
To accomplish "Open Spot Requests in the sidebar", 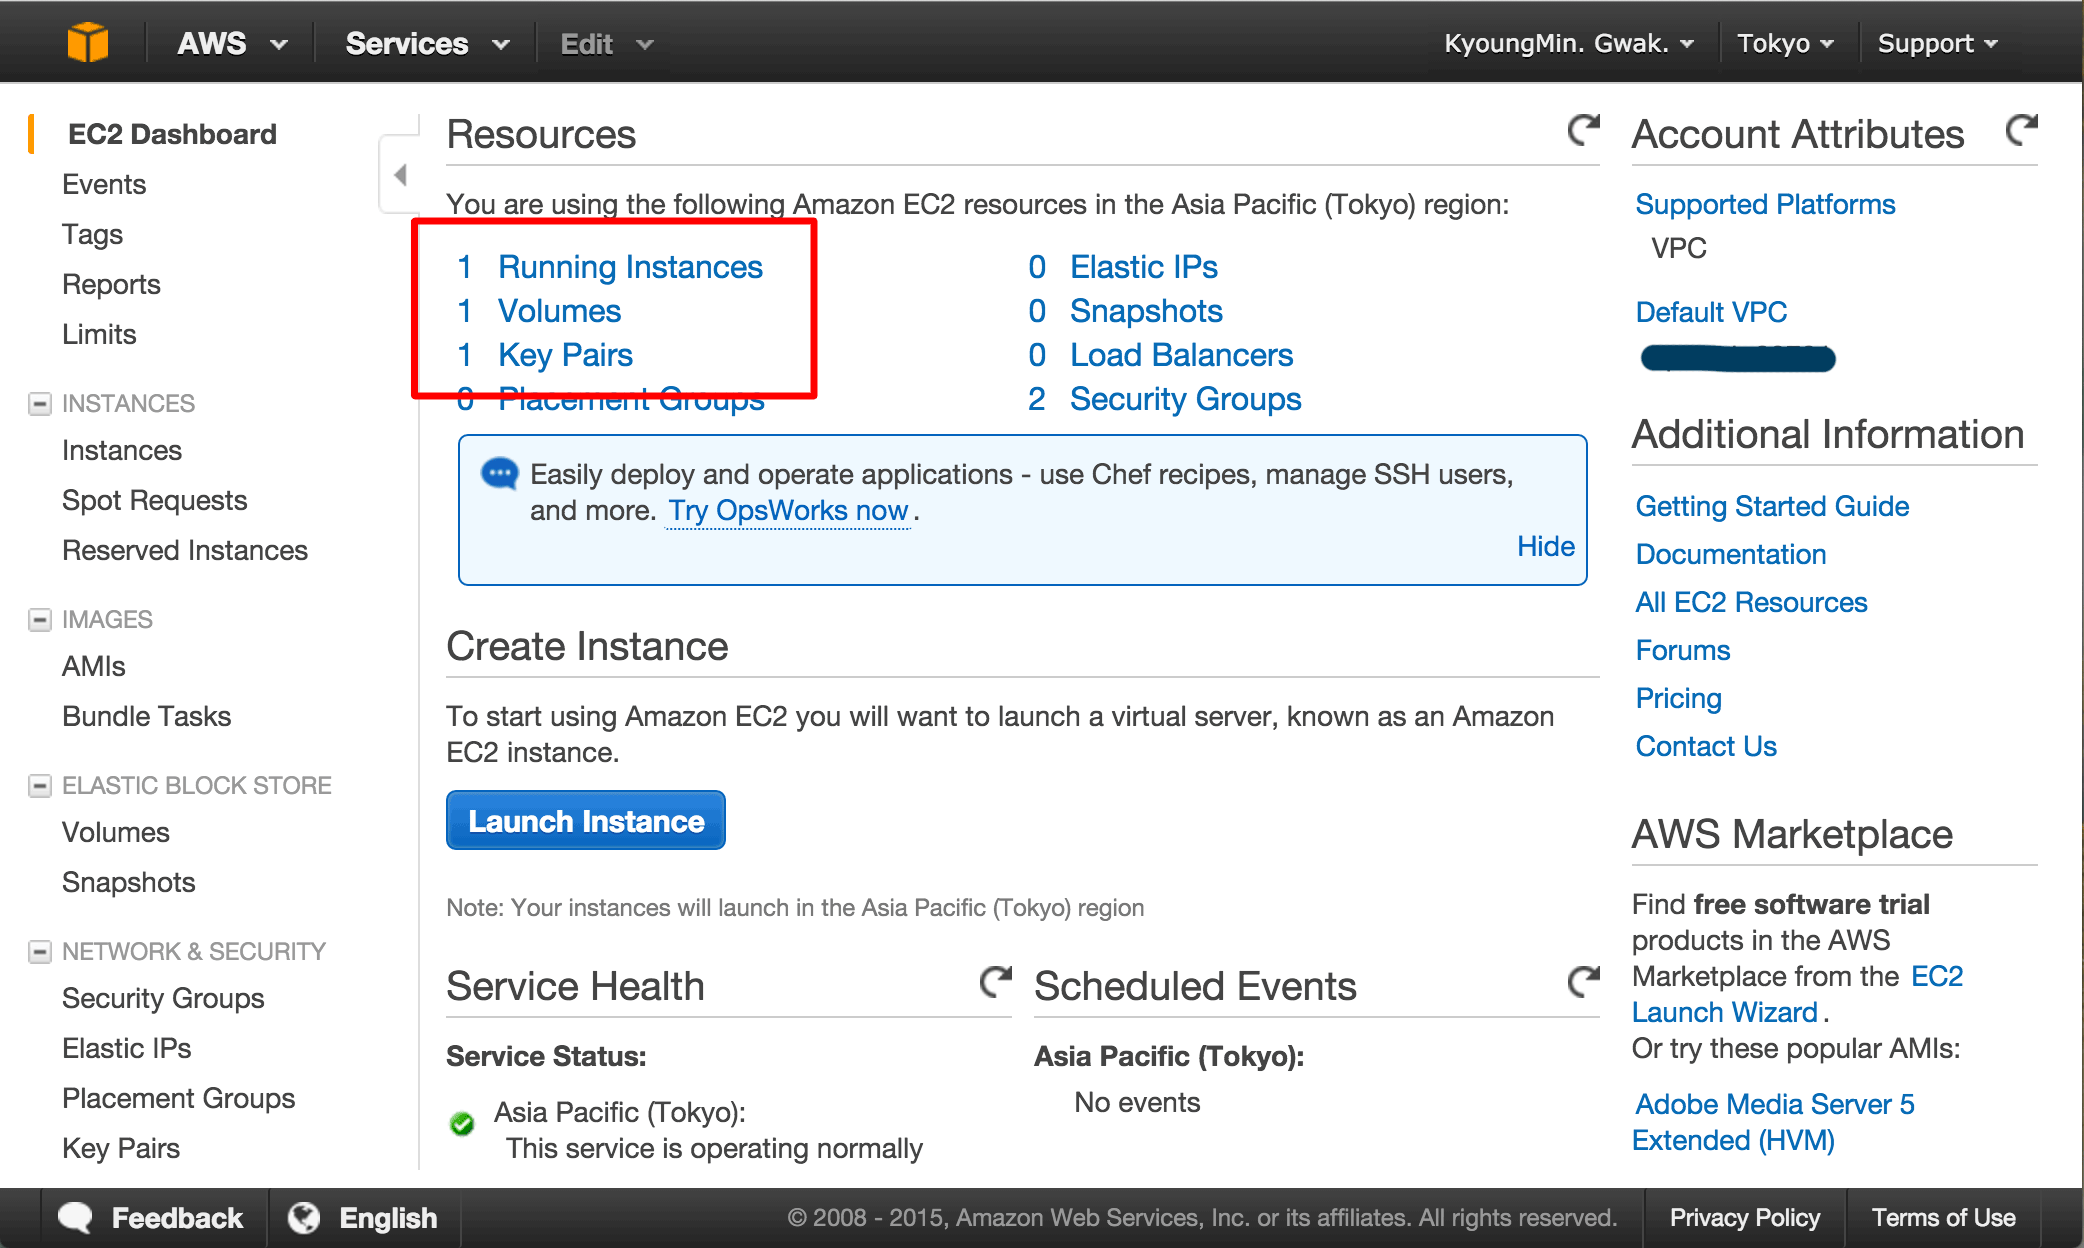I will click(154, 500).
